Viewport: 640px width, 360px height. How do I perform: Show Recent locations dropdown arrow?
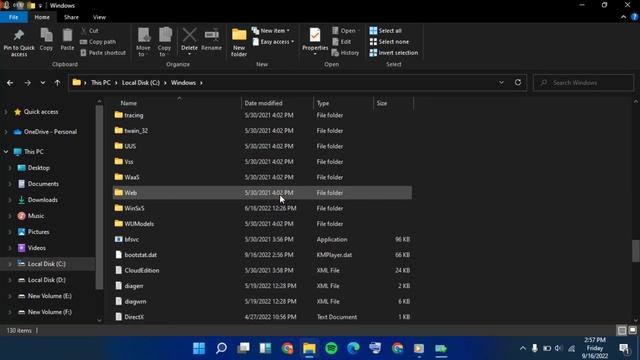pos(43,83)
